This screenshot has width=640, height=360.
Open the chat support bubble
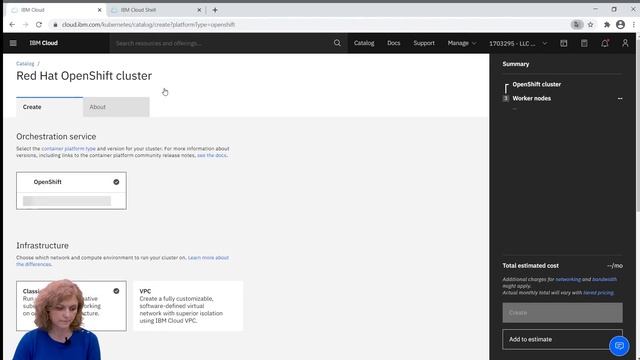click(x=619, y=346)
